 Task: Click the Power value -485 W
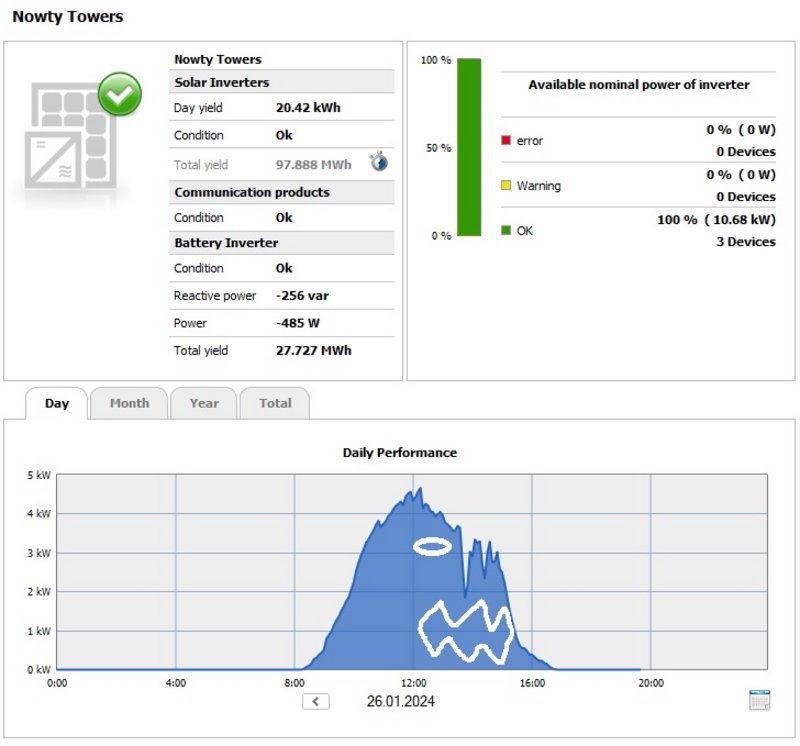[298, 323]
